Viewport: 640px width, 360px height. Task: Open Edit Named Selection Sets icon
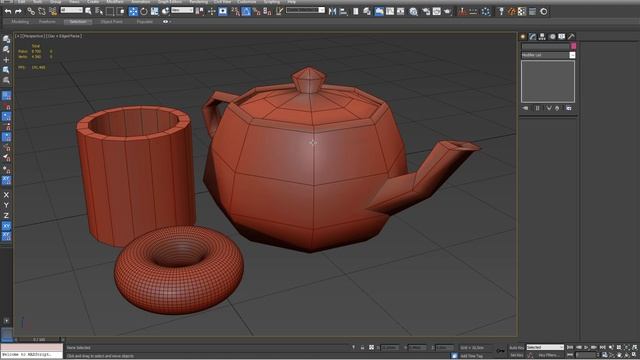[x=279, y=11]
